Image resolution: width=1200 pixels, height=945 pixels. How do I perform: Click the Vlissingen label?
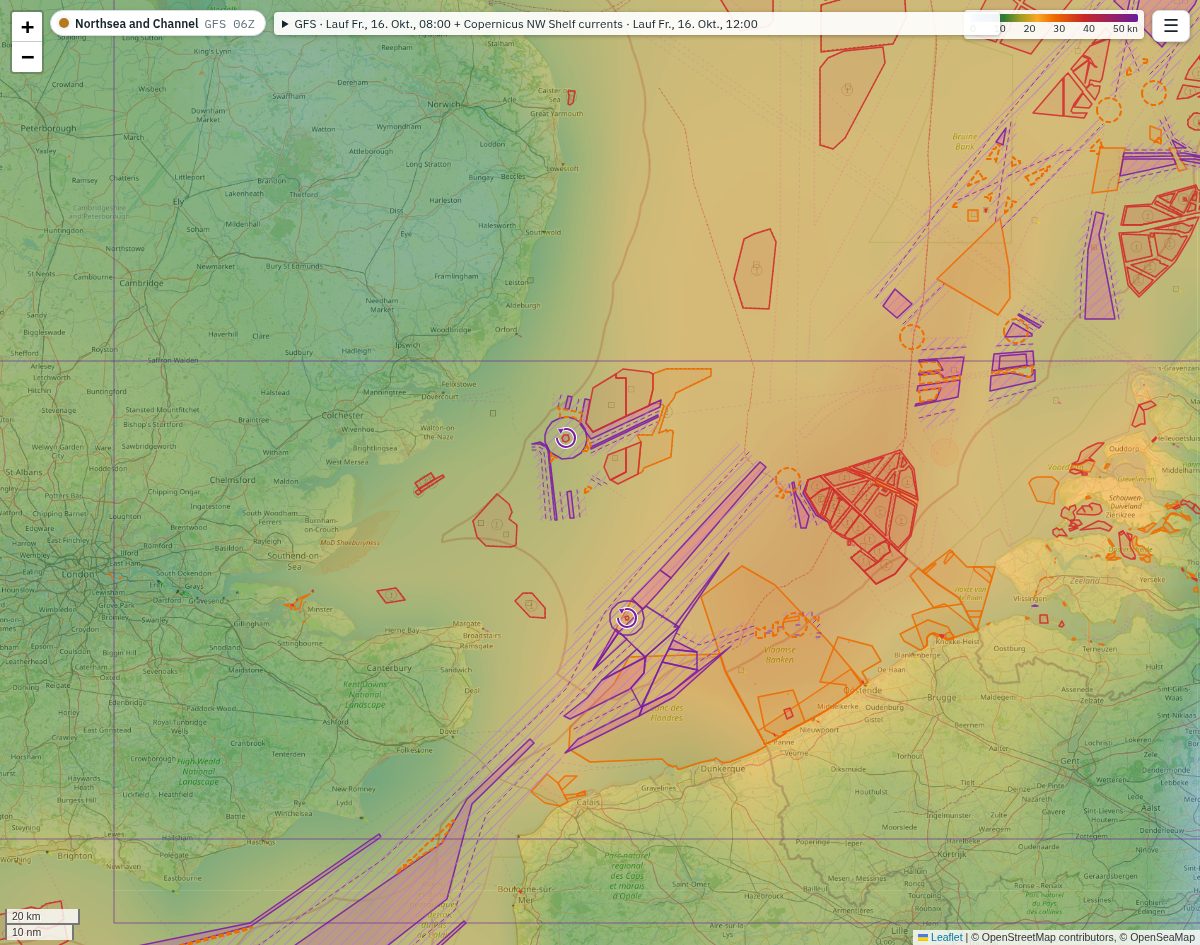click(1030, 598)
